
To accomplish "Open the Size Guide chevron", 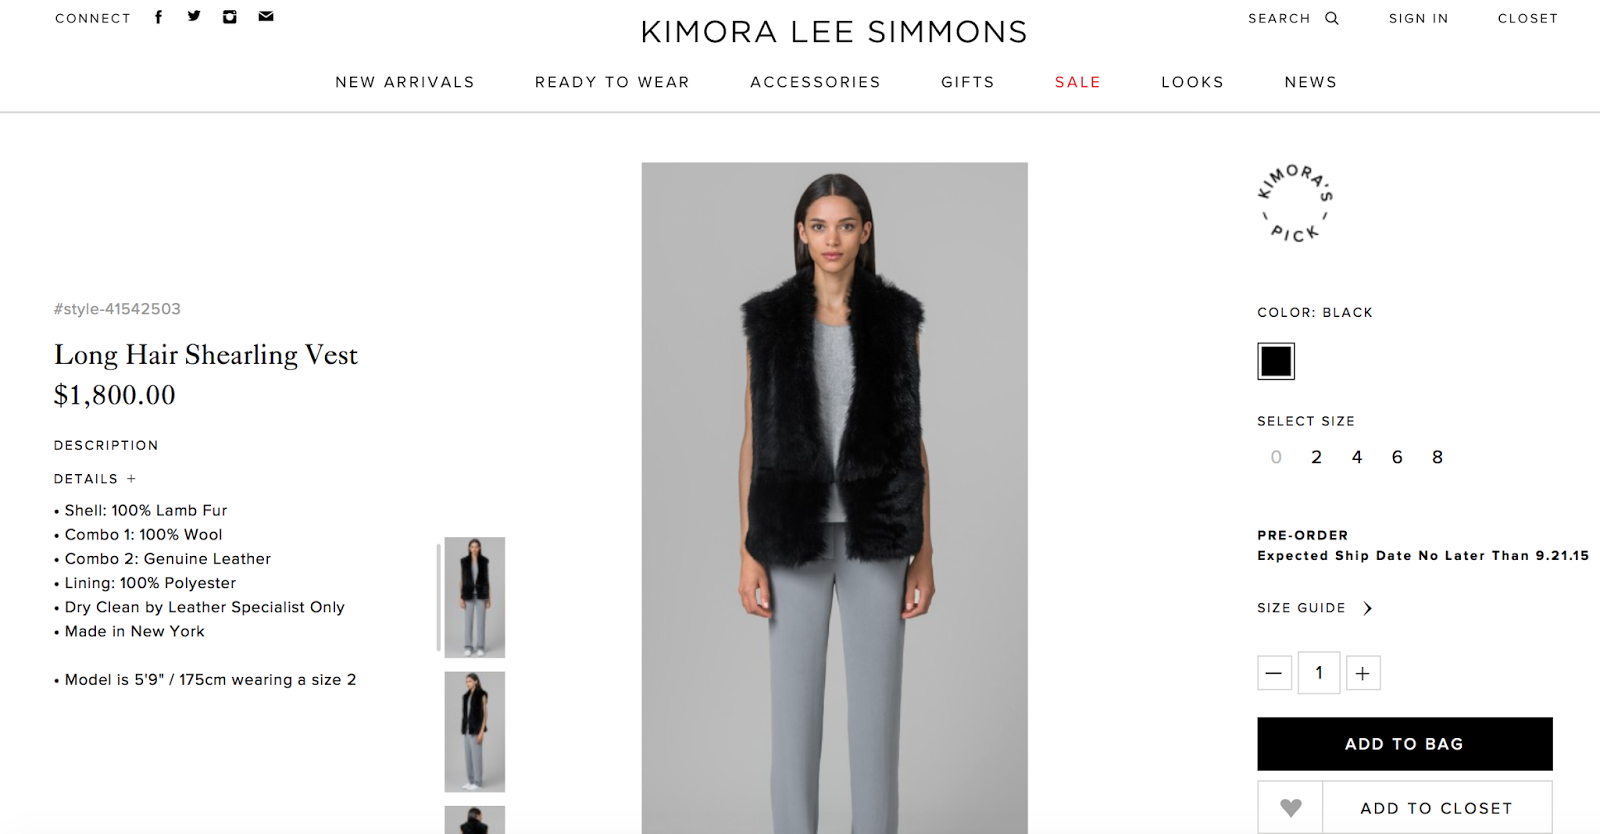I will [1367, 608].
